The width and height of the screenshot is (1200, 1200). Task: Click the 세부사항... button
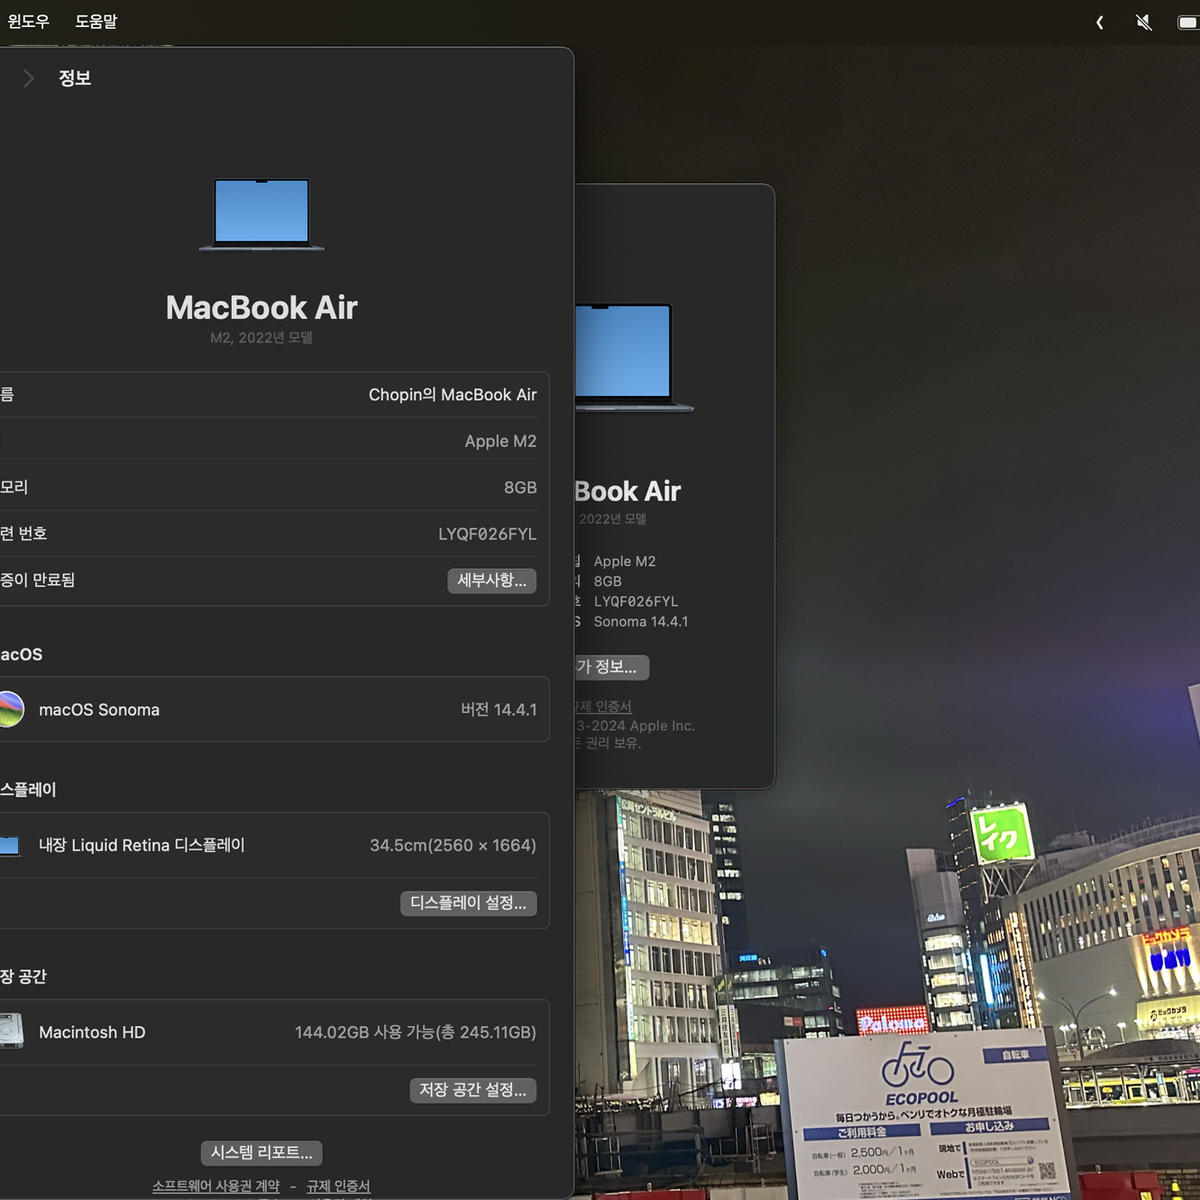click(x=491, y=580)
